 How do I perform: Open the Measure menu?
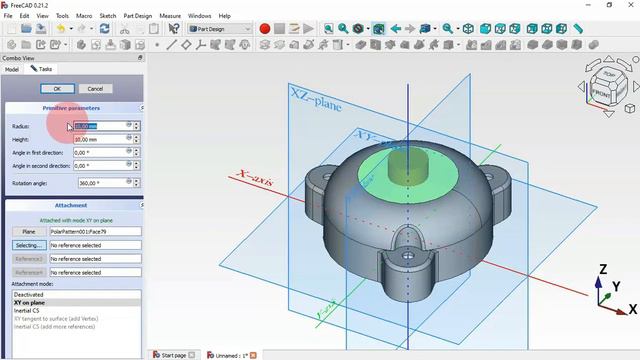pos(170,16)
